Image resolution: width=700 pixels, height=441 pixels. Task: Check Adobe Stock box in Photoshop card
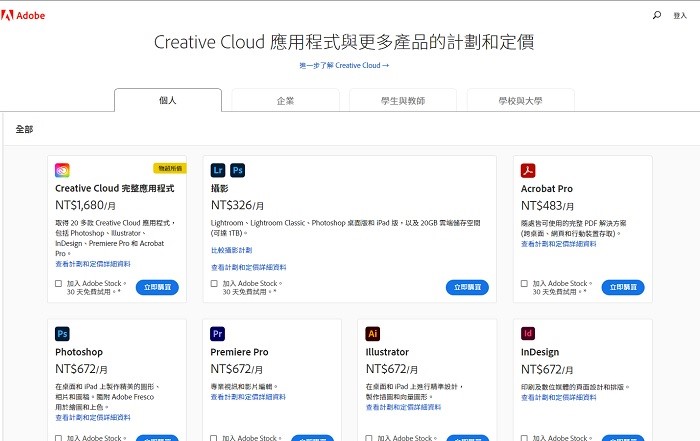tap(58, 438)
